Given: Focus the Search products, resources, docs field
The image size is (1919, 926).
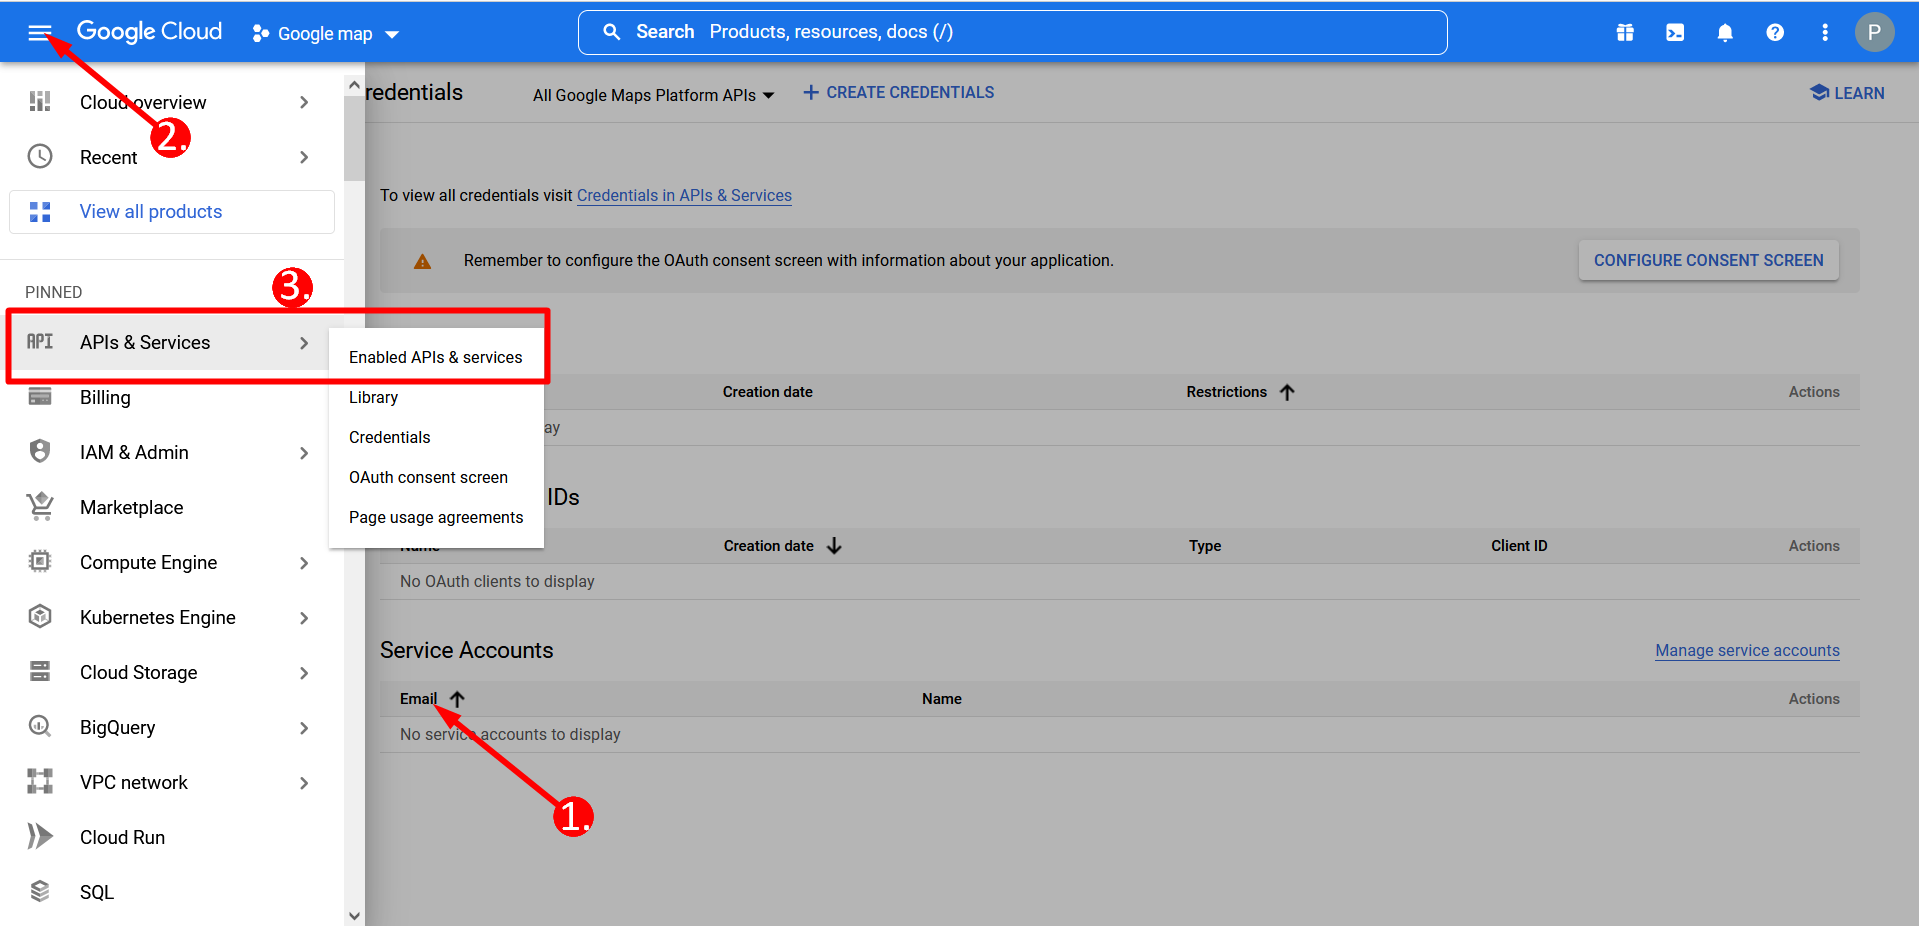Looking at the screenshot, I should click(1012, 32).
